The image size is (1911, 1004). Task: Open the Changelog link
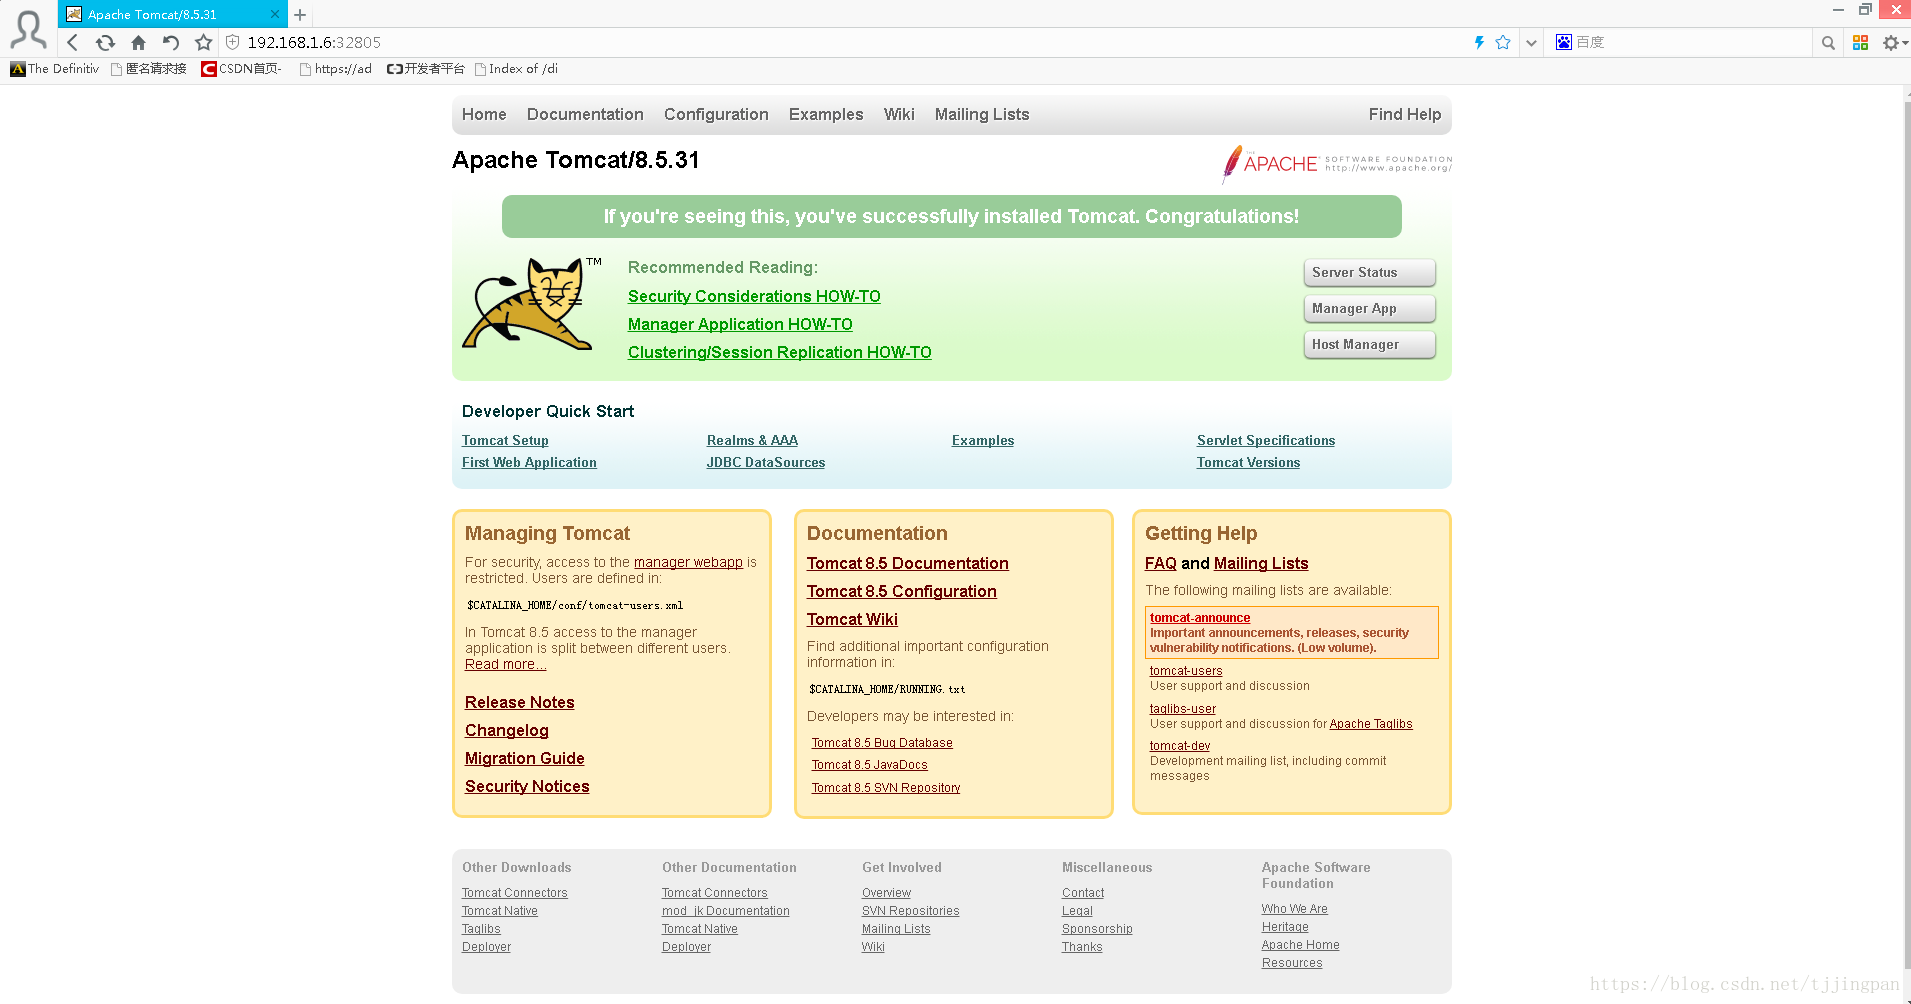506,730
